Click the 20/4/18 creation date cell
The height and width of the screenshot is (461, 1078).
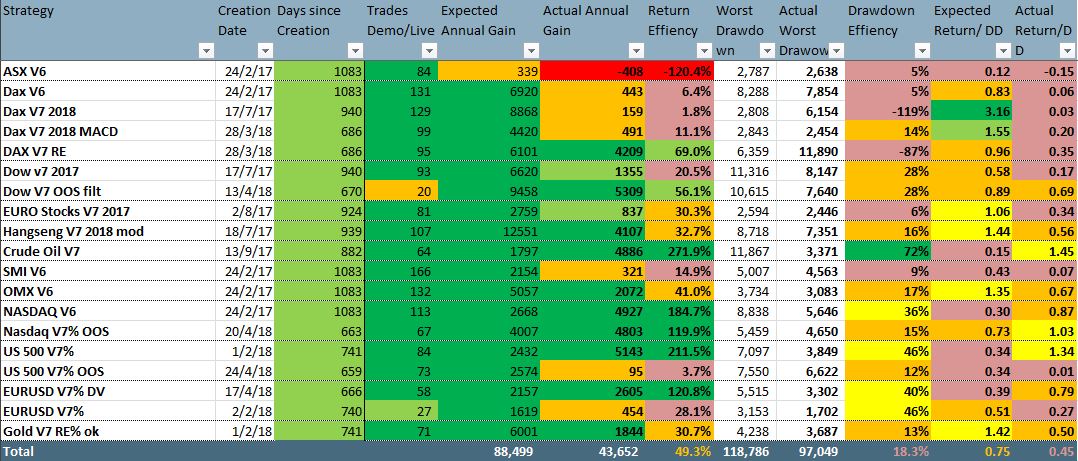click(245, 331)
